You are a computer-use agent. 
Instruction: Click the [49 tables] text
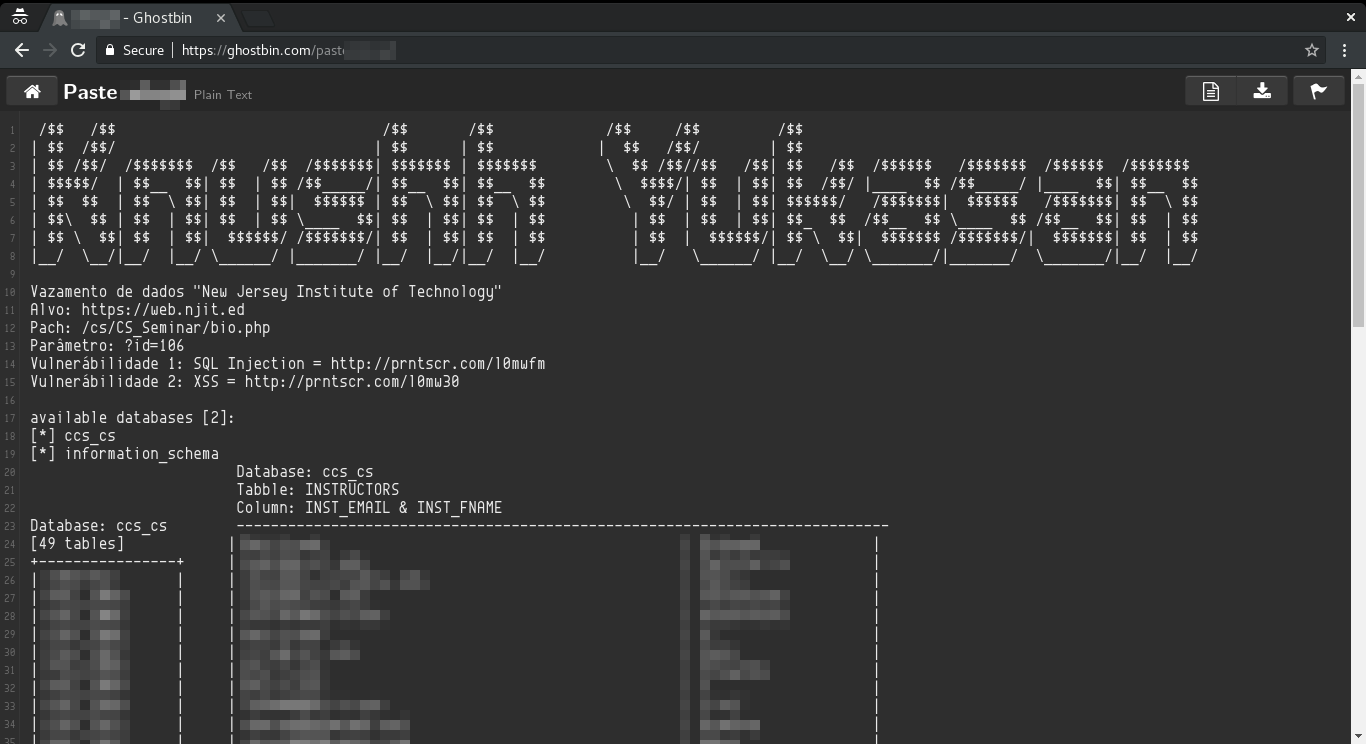pos(77,544)
